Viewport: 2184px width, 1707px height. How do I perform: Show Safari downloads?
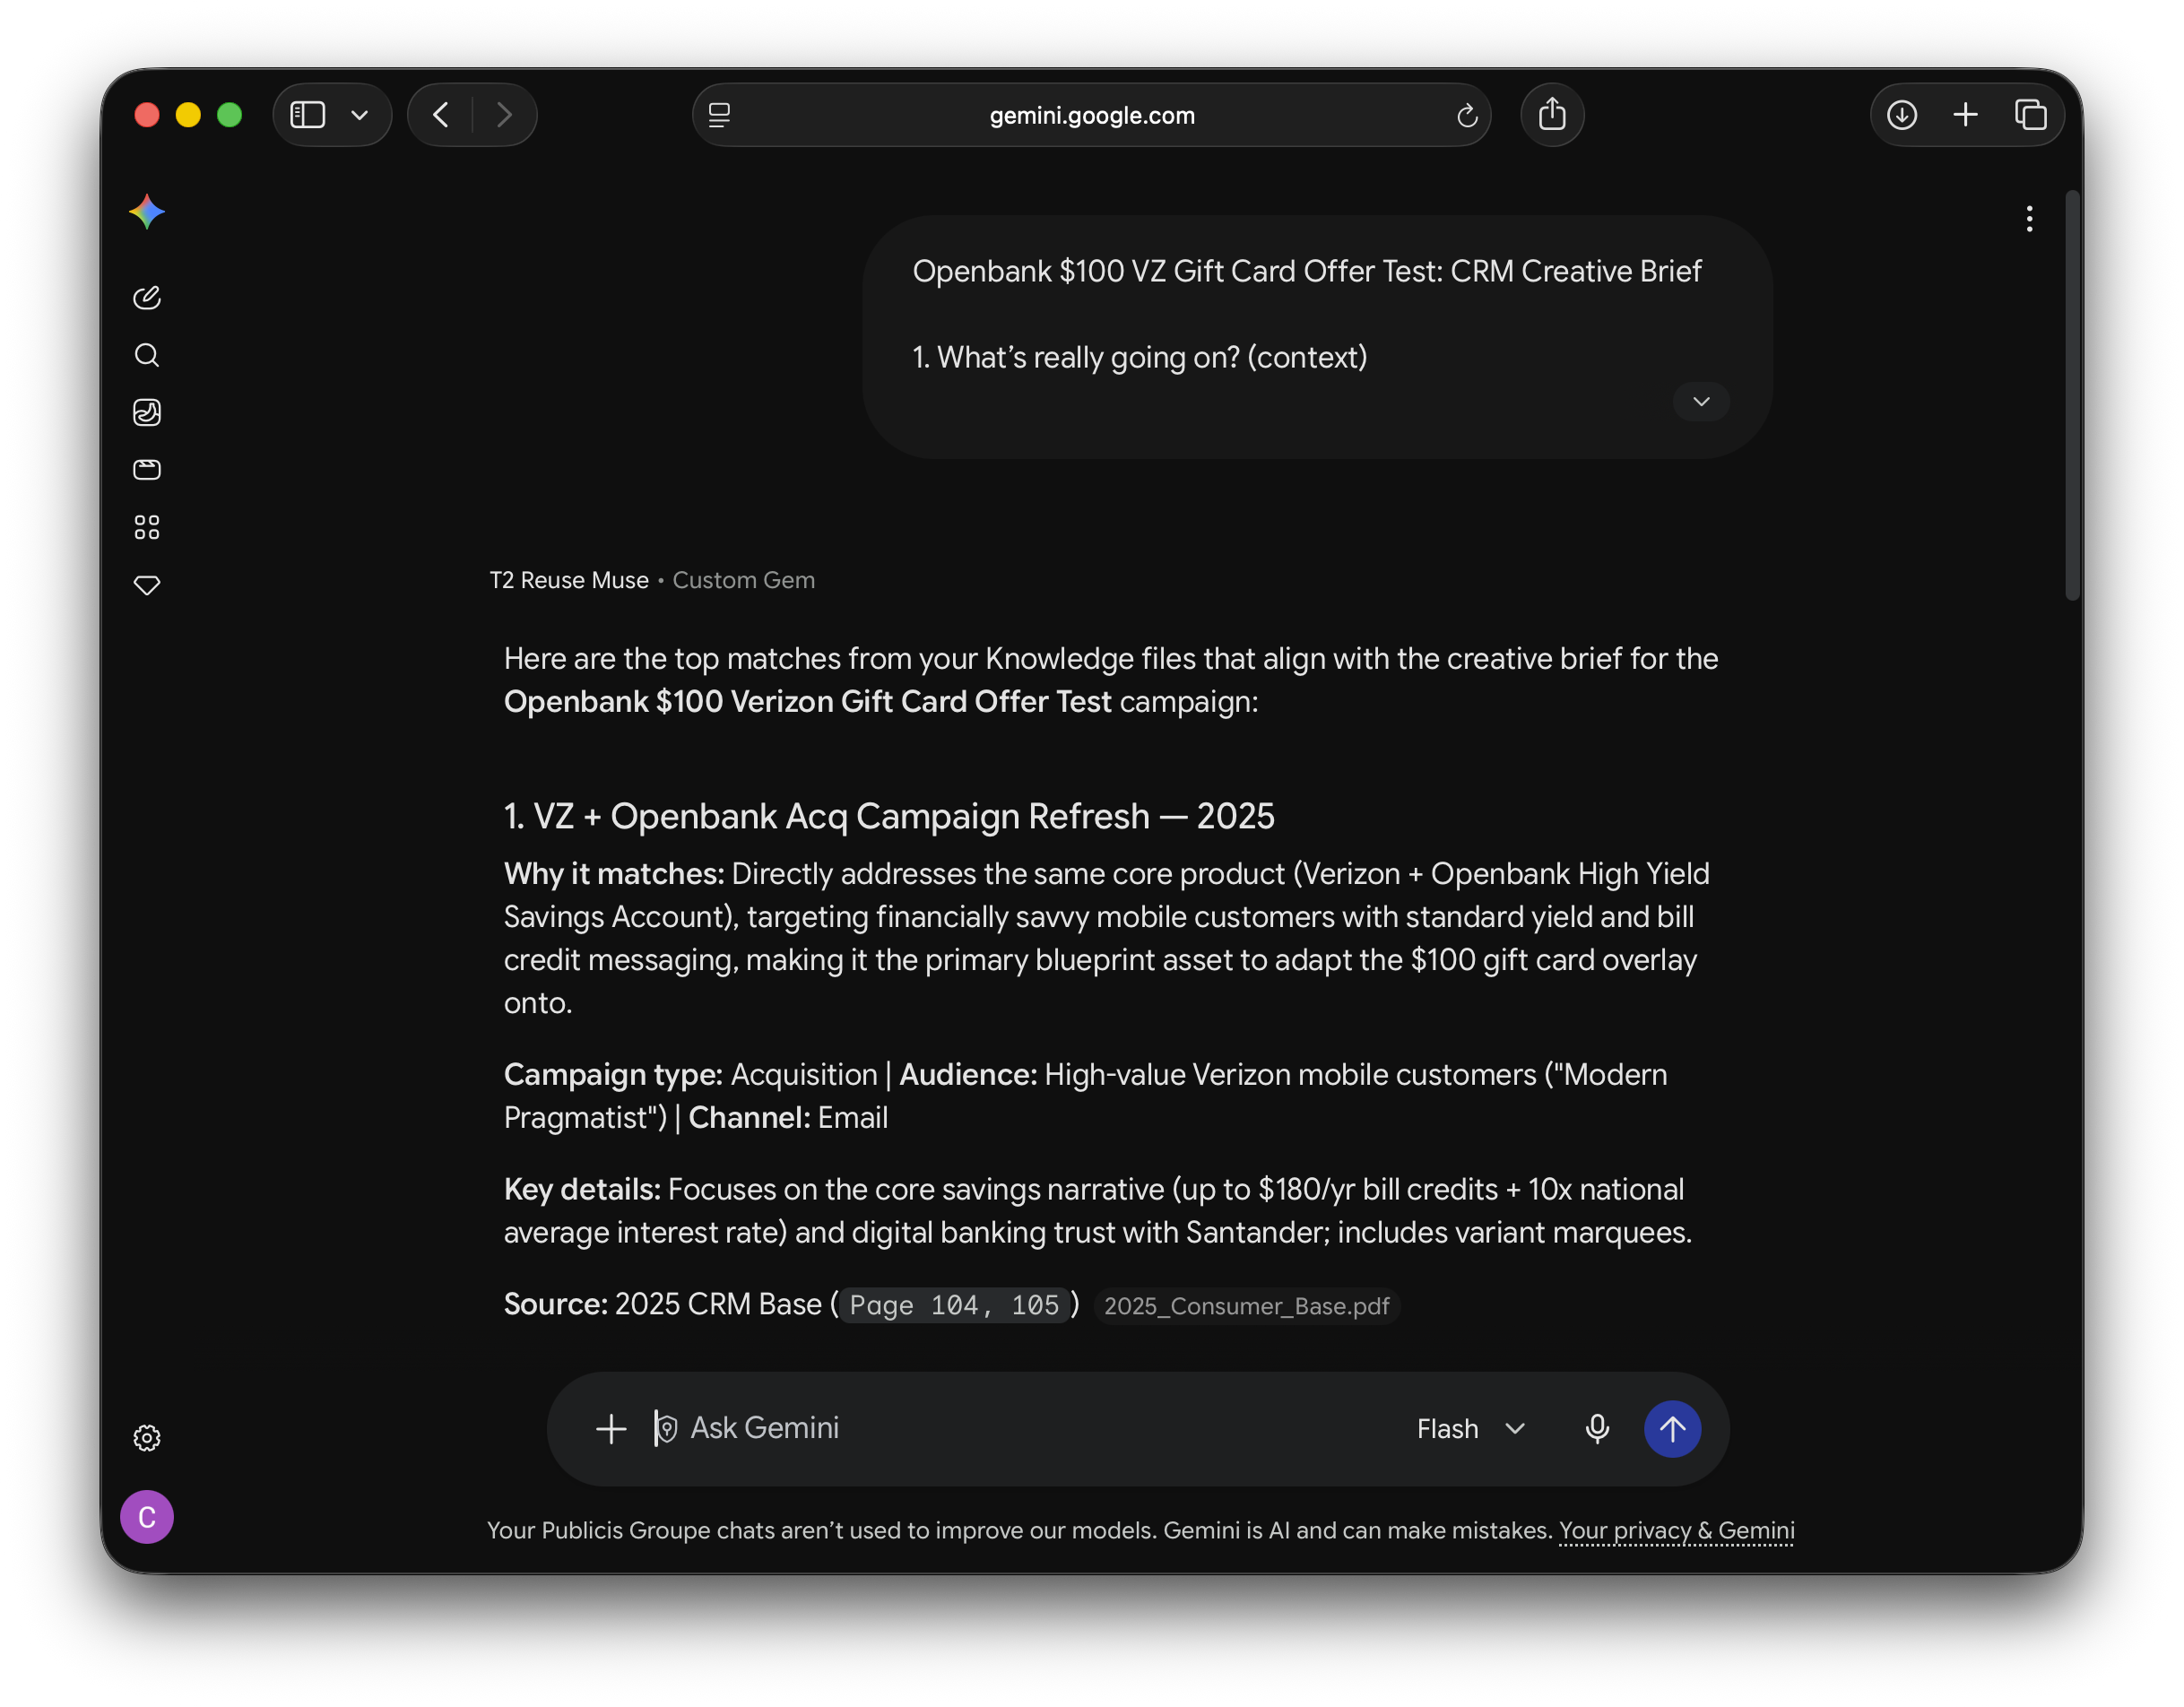coord(1901,115)
